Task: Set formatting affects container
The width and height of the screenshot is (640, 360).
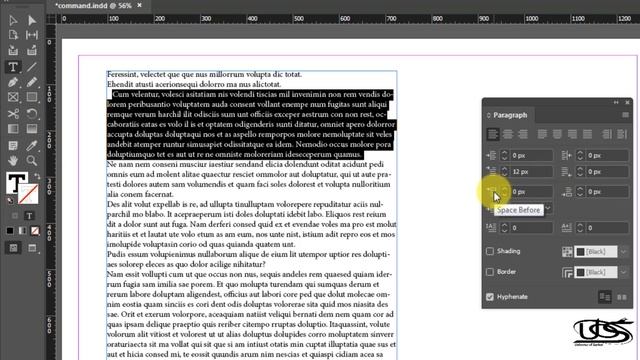Action: click(x=15, y=216)
